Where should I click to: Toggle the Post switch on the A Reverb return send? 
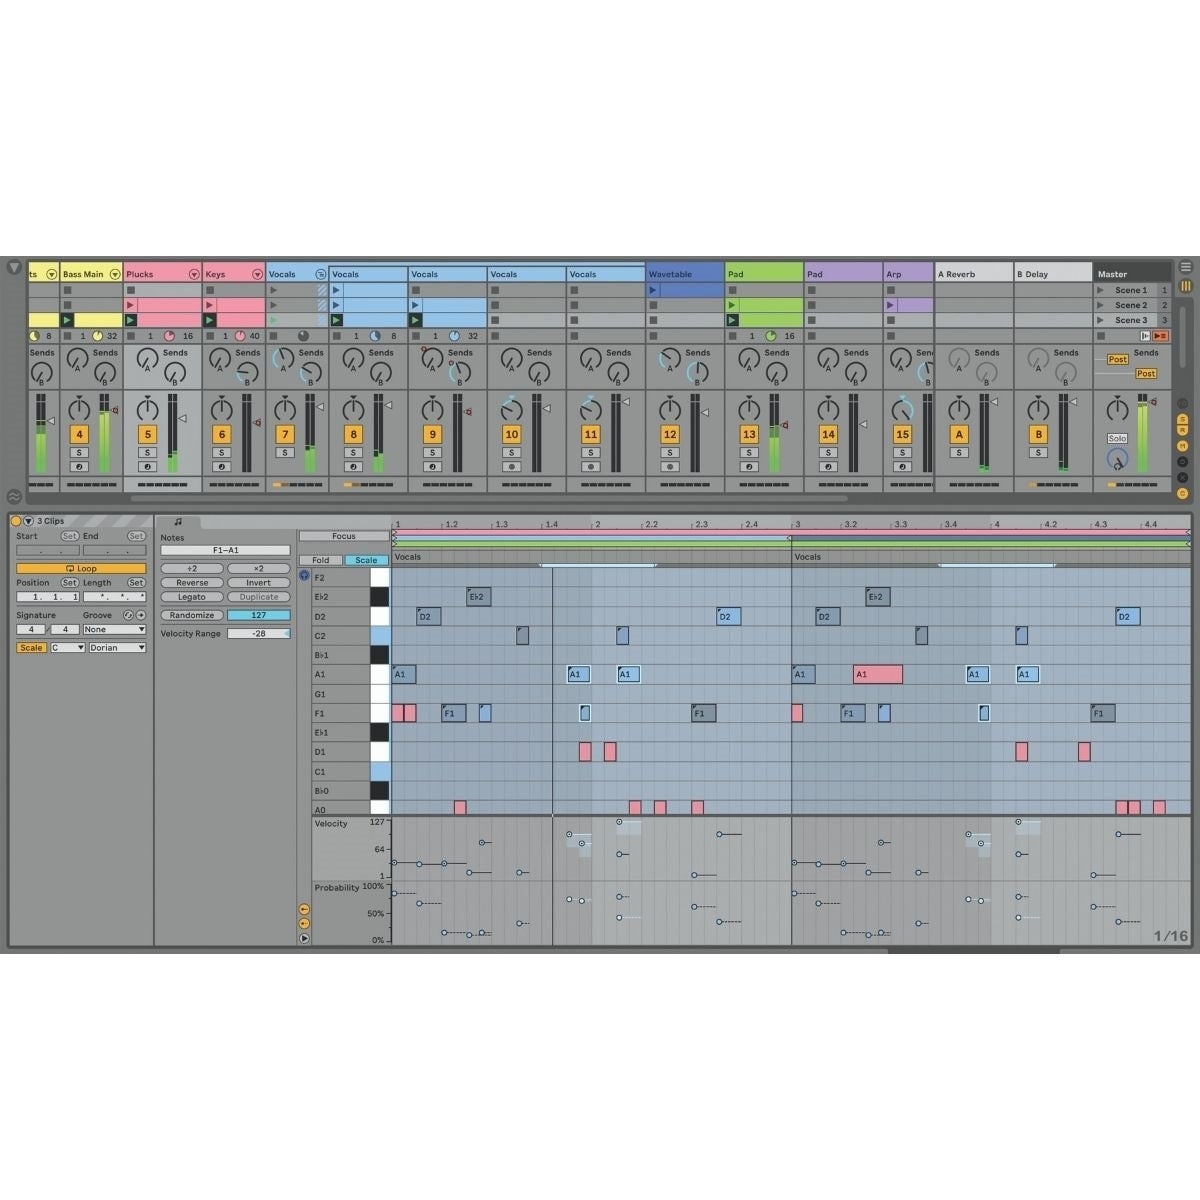pyautogui.click(x=1117, y=360)
